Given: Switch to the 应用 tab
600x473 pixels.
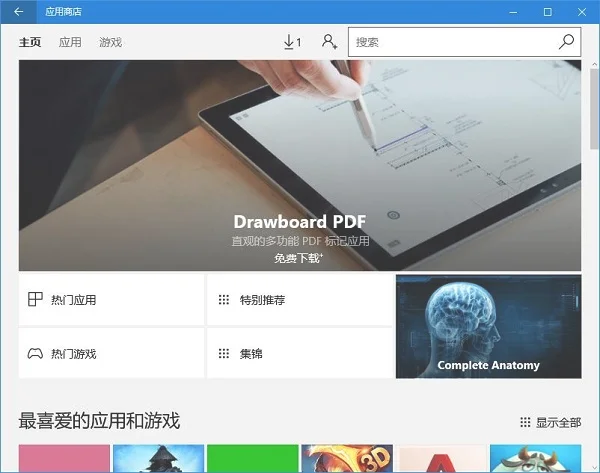Looking at the screenshot, I should [70, 42].
